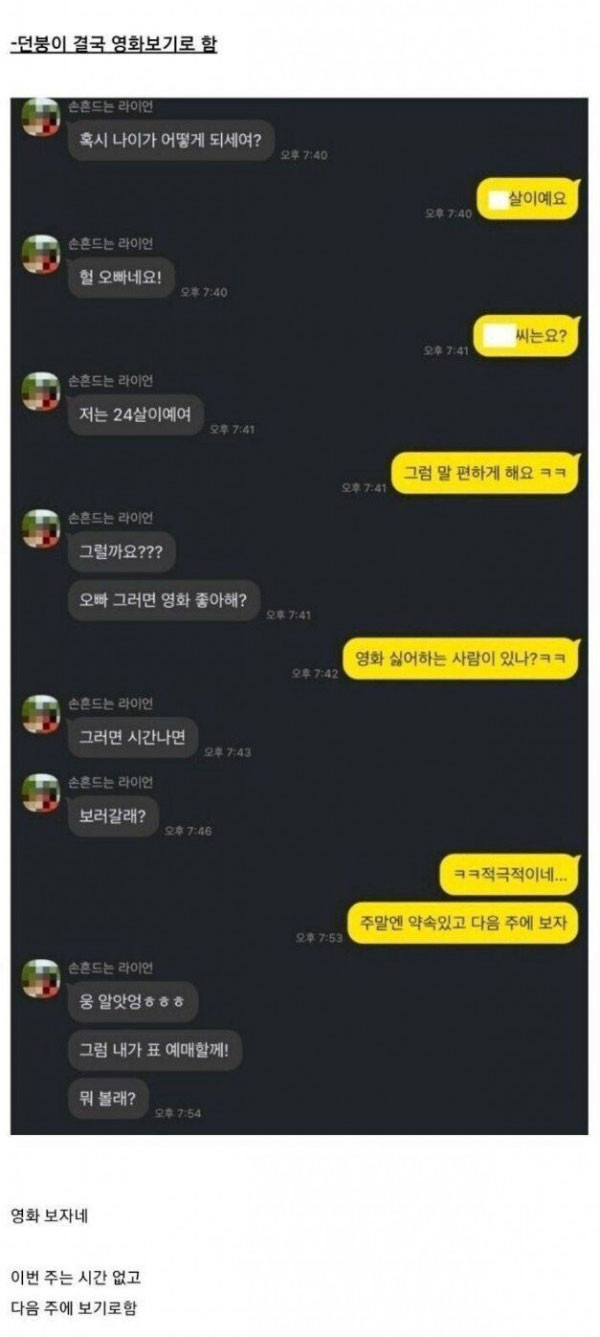The height and width of the screenshot is (1337, 600).
Task: Click the underlined title '-던붕이 결국 영화보기로 함'
Action: click(x=113, y=44)
